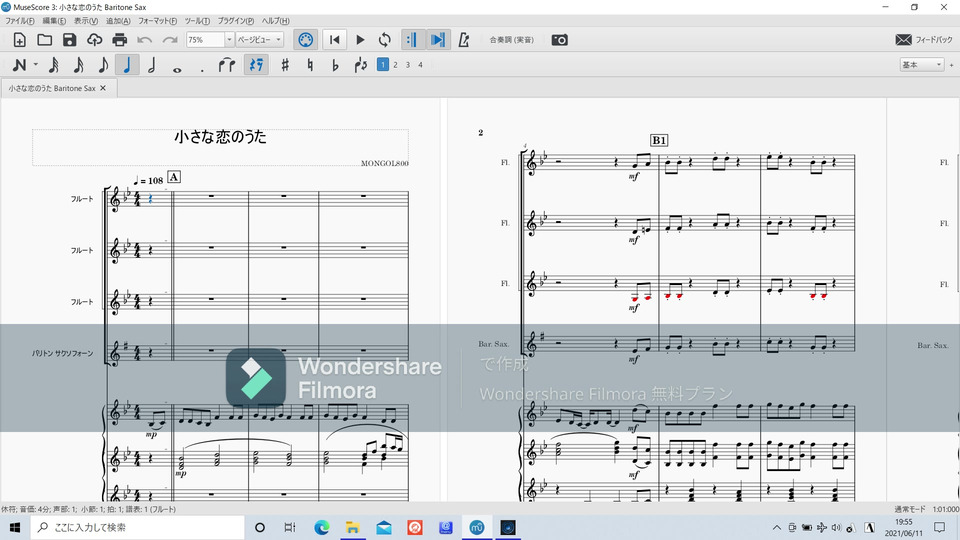Open Microsoft Edge from taskbar

(321, 527)
